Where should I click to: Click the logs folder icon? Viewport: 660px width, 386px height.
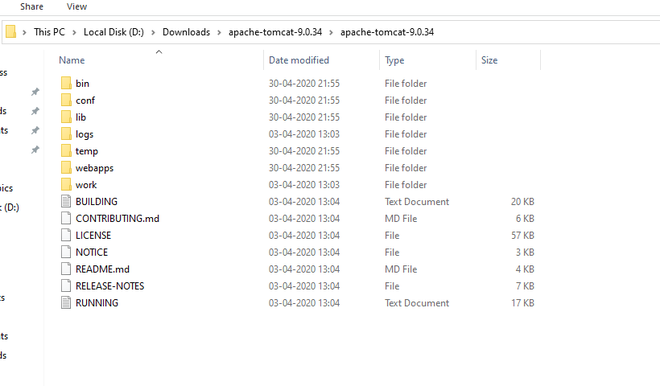pos(66,133)
